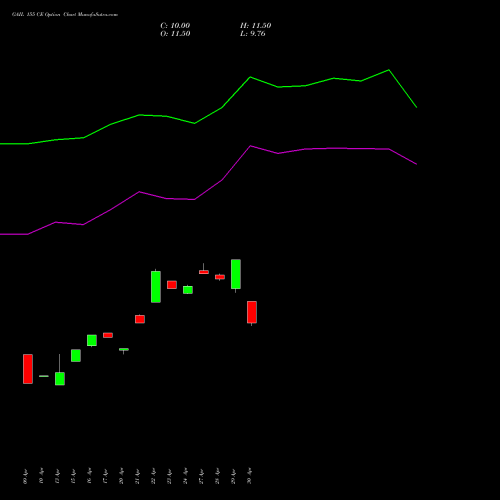Click the '13 Apr' date axis label

click(x=58, y=477)
